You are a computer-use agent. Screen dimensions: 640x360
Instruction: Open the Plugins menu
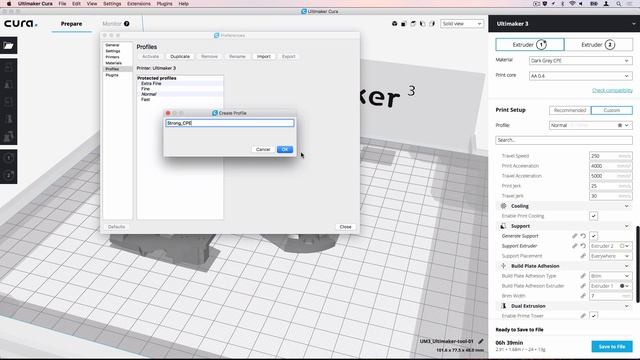164,4
